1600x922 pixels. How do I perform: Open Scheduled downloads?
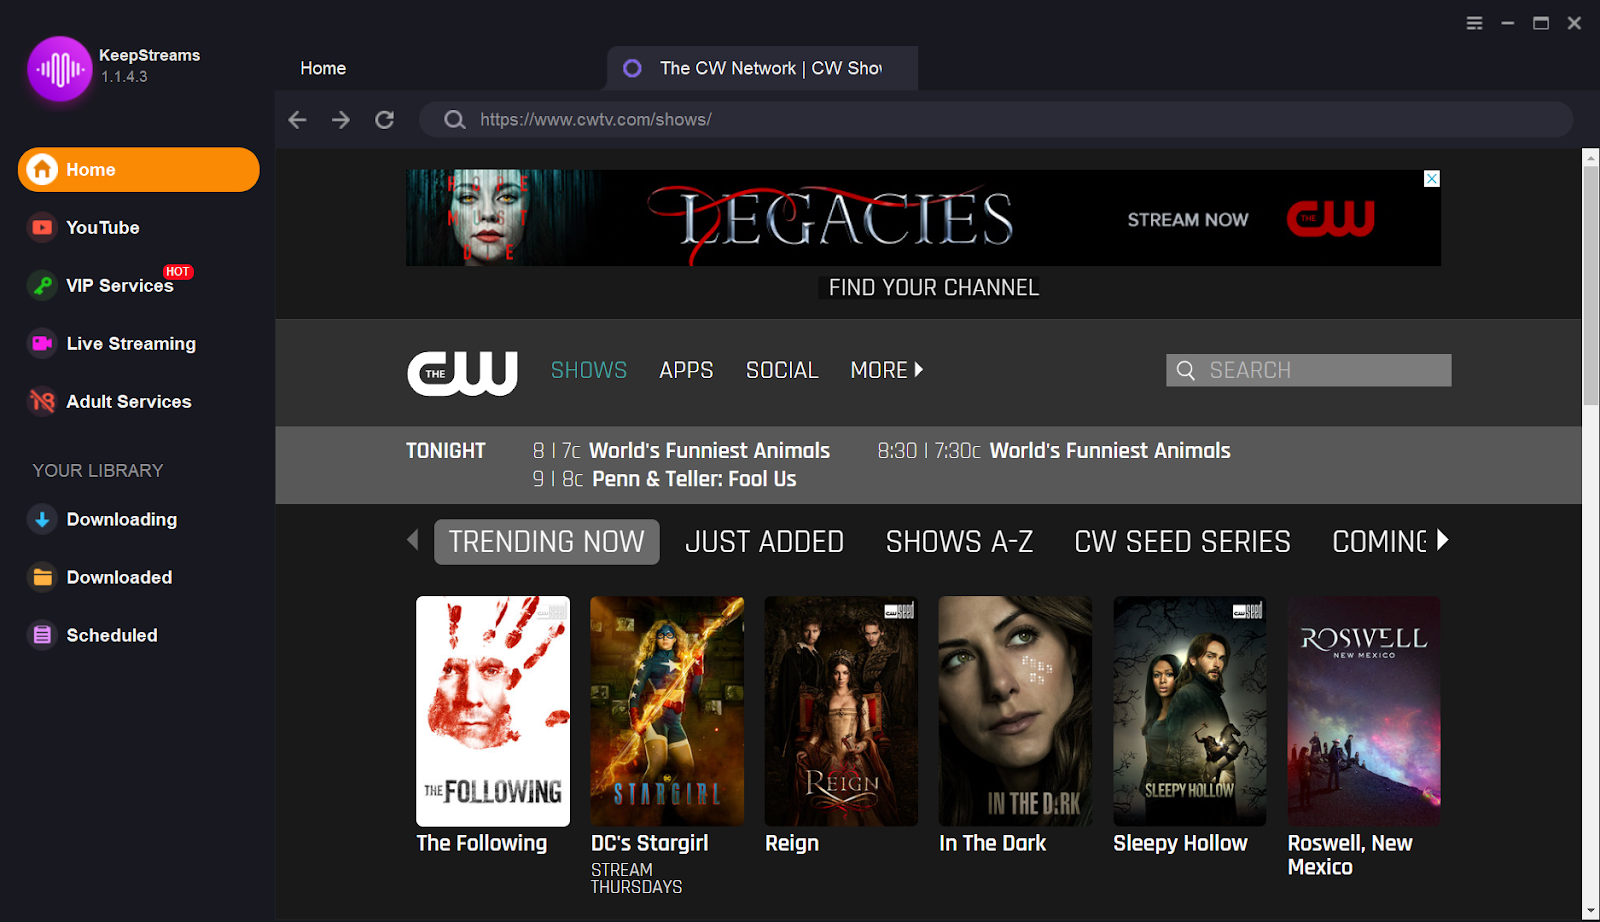click(112, 636)
